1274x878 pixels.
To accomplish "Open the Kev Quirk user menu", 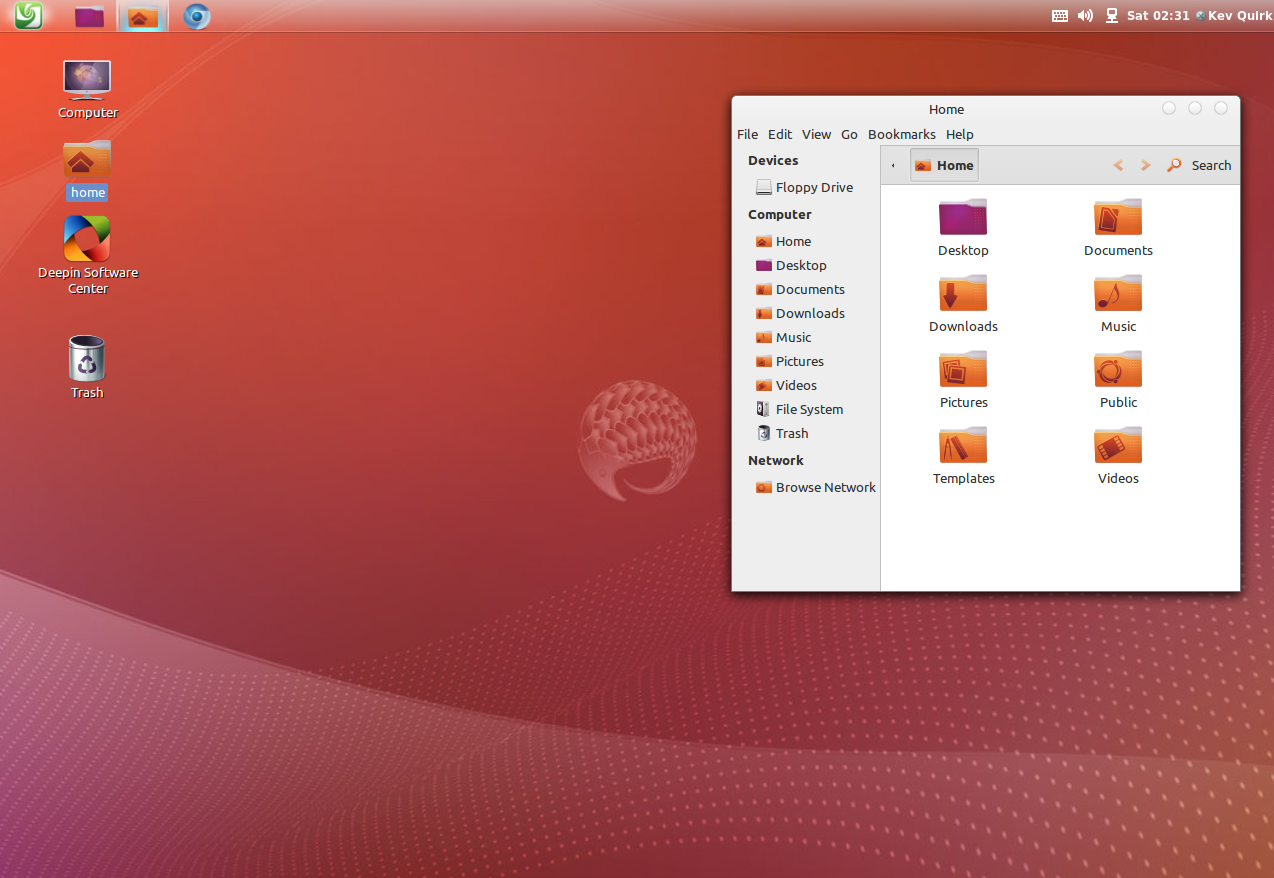I will [x=1239, y=16].
